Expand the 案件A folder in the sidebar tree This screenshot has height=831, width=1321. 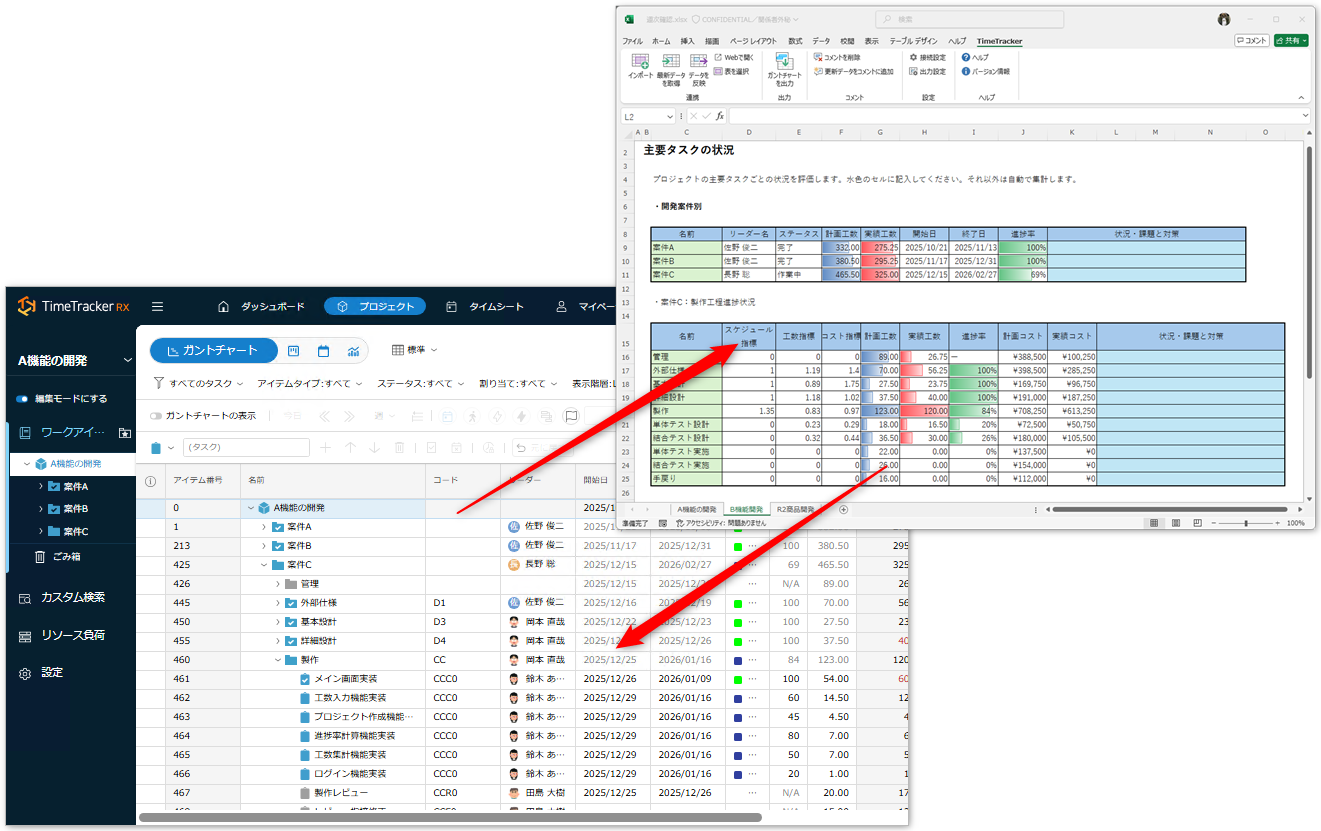41,487
